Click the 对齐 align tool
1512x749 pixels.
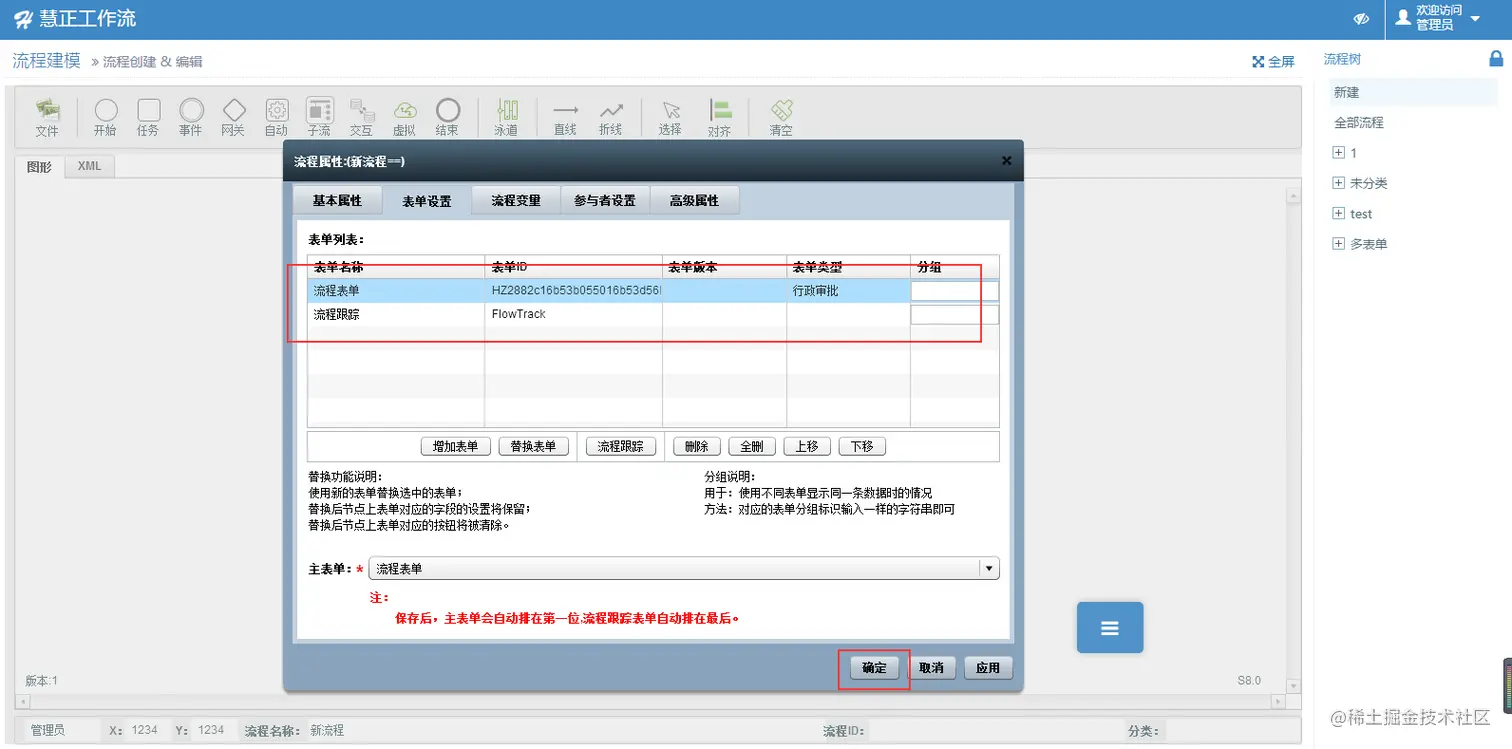coord(719,117)
